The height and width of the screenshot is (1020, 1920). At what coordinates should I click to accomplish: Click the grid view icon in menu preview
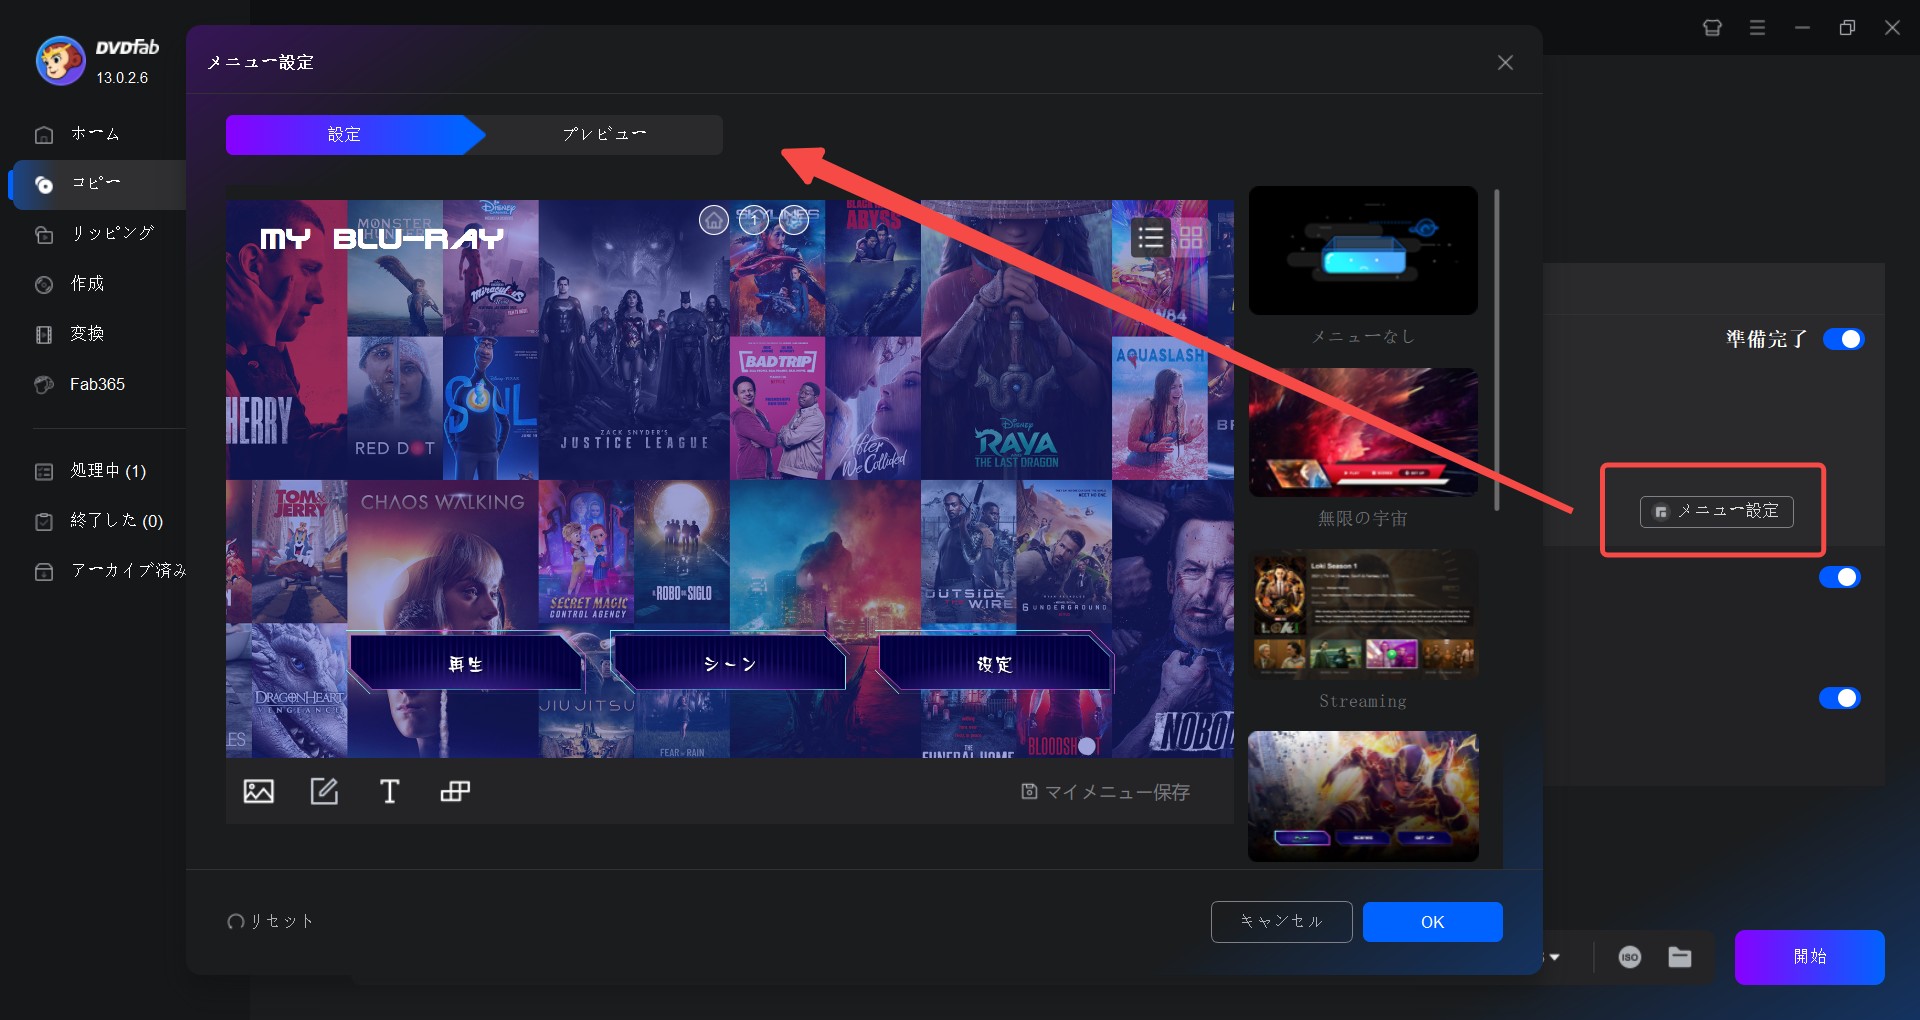point(1191,237)
